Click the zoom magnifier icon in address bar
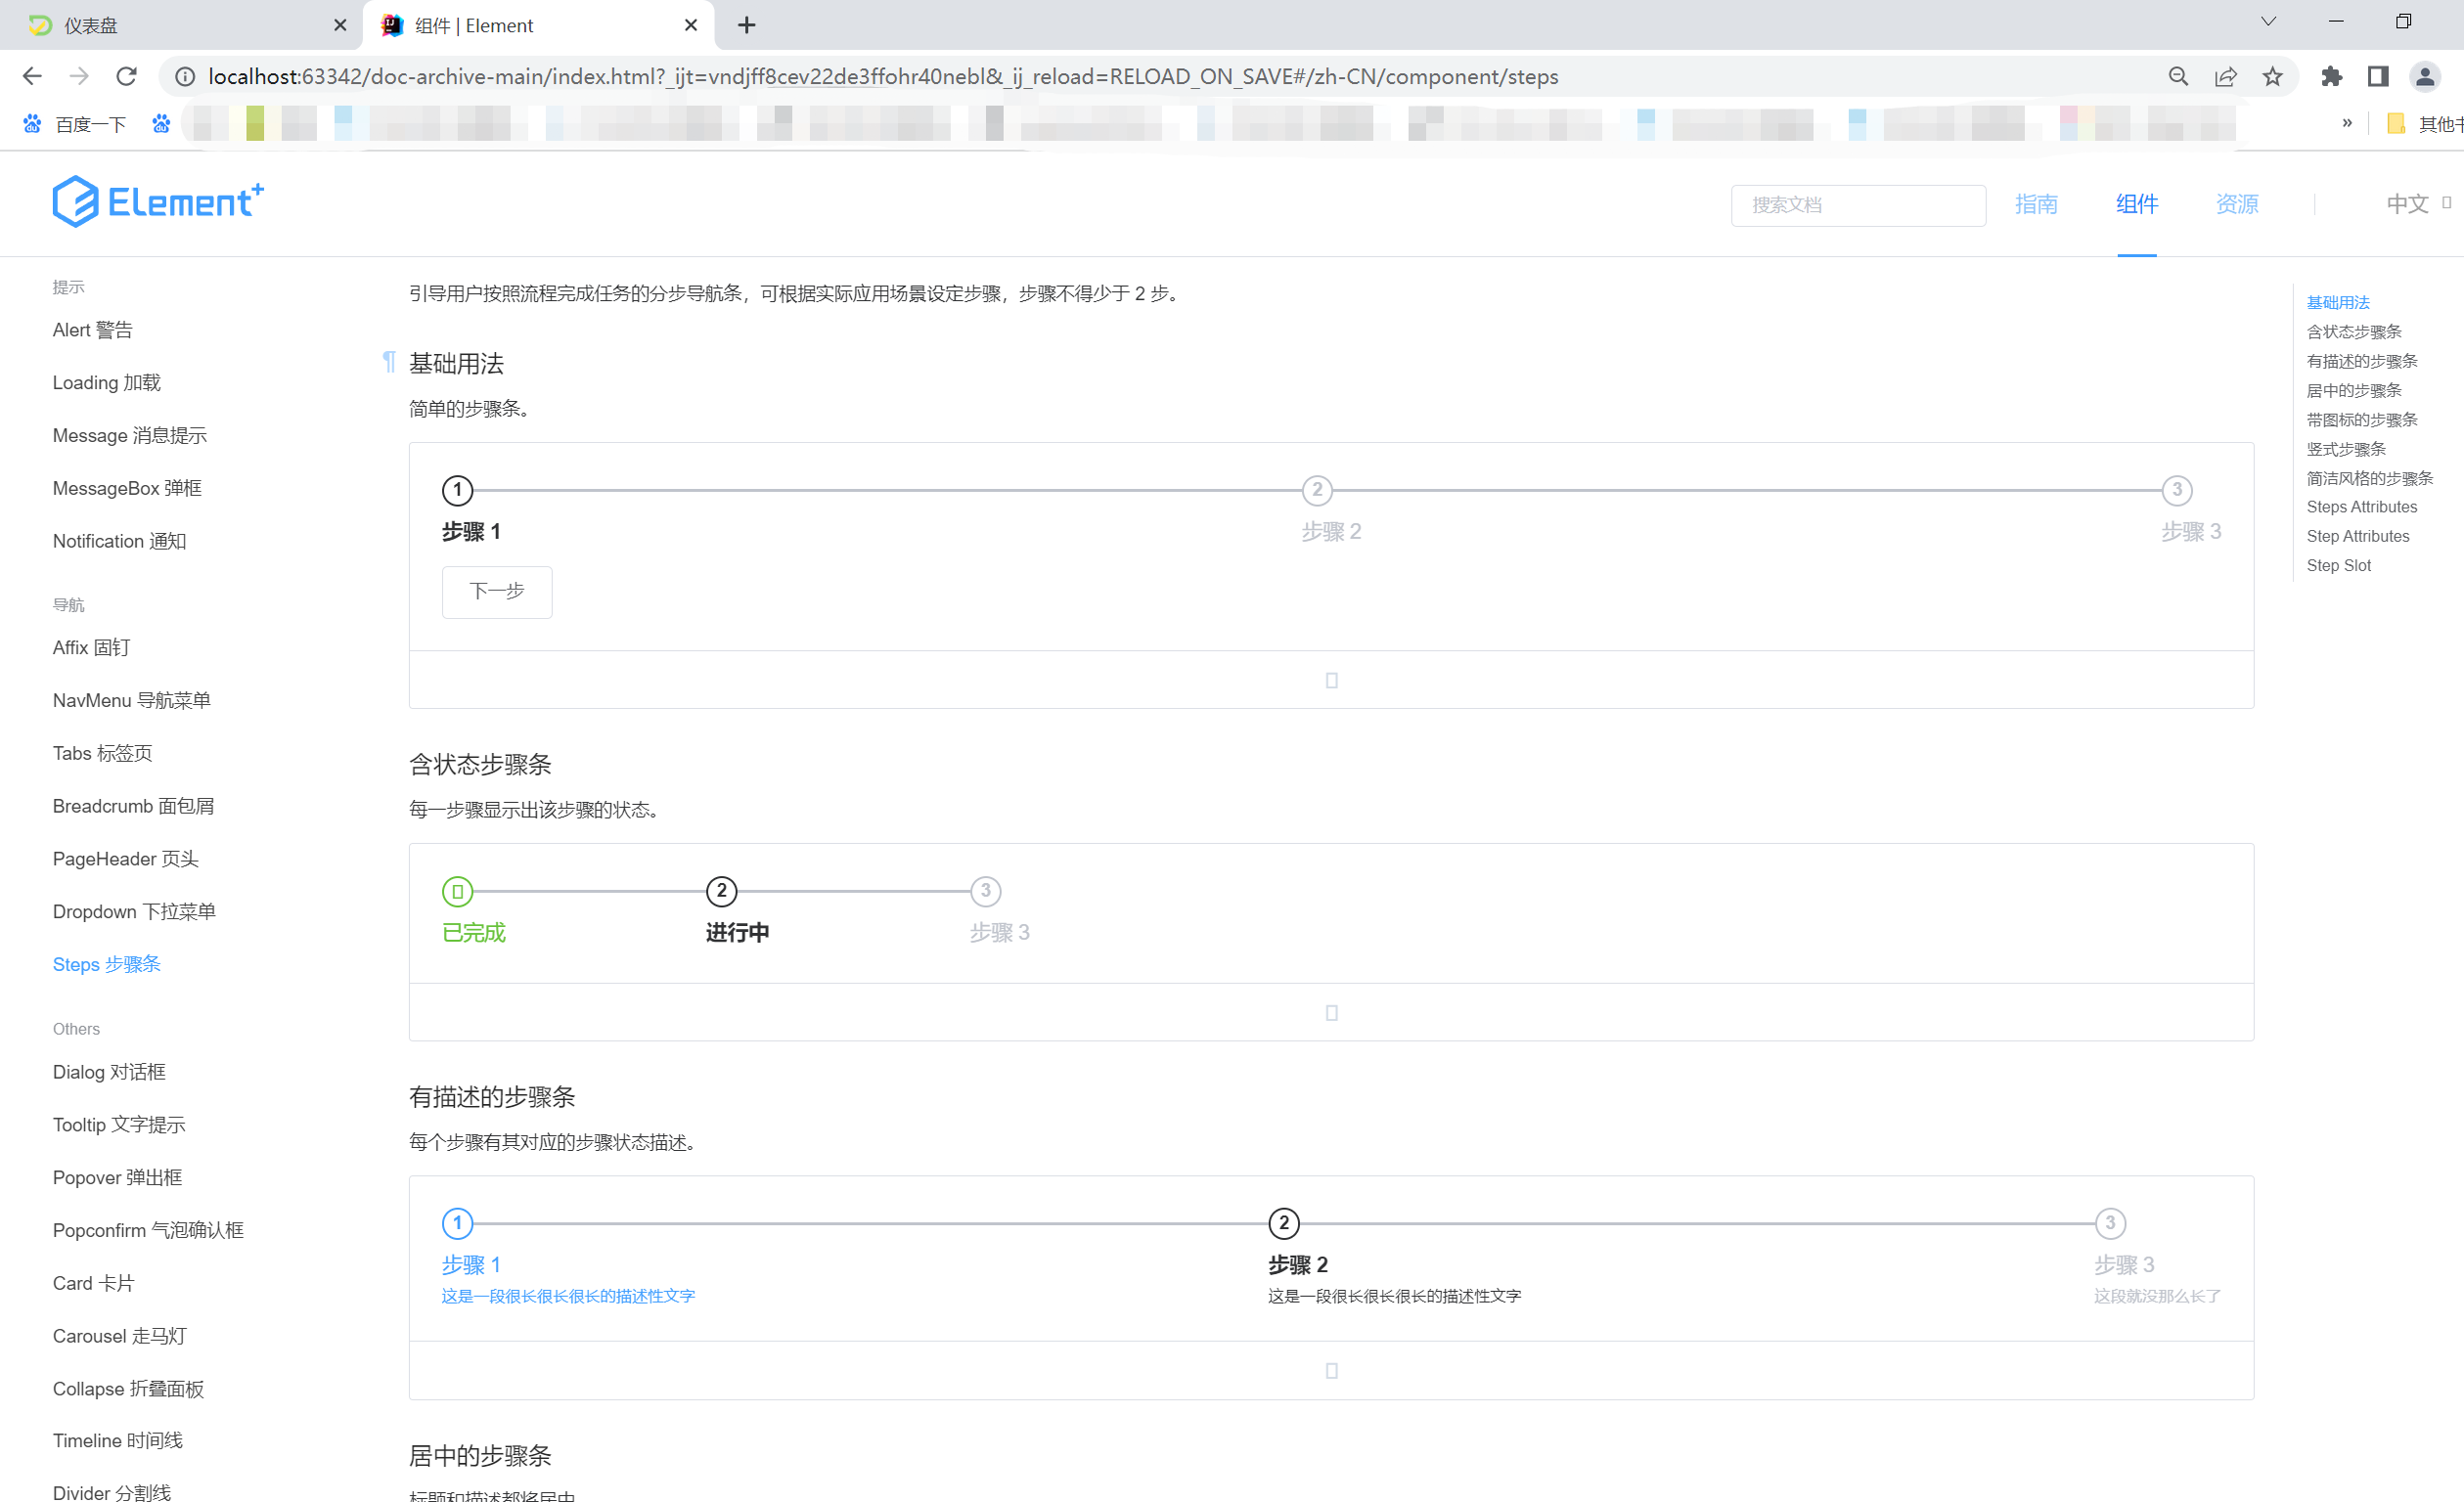The image size is (2464, 1502). [x=2178, y=76]
